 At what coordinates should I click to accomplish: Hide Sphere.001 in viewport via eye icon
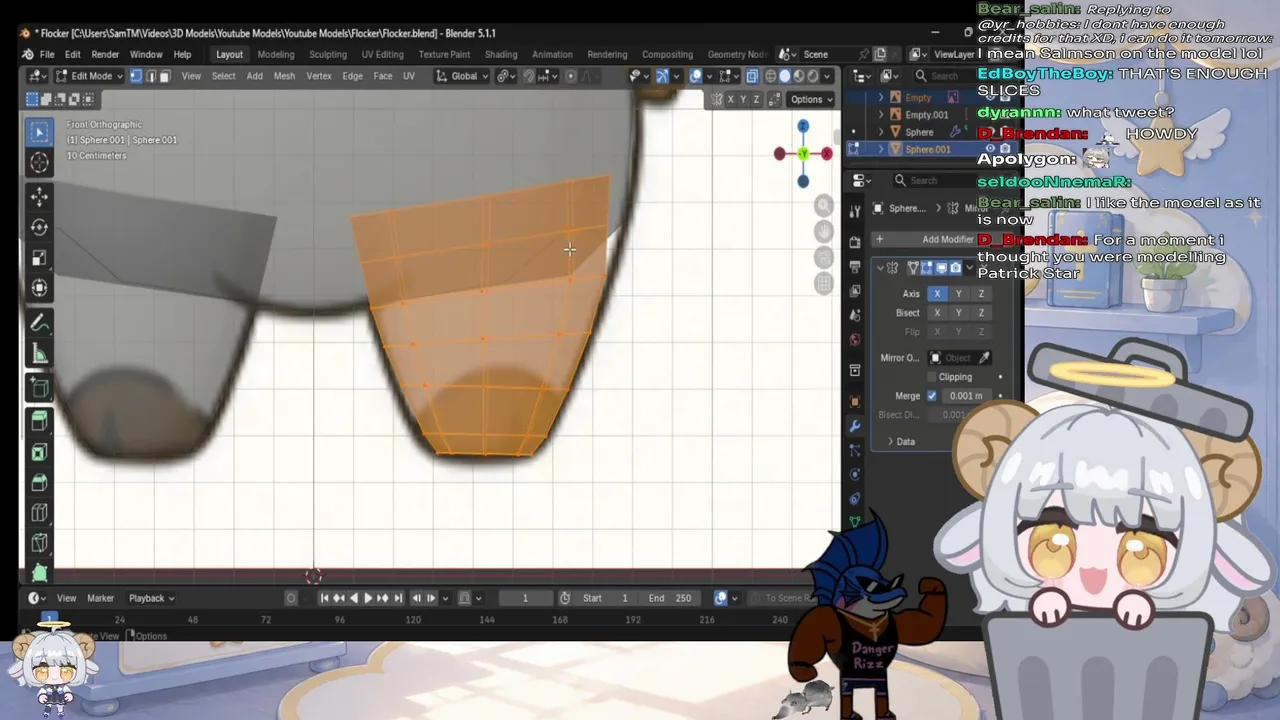990,149
